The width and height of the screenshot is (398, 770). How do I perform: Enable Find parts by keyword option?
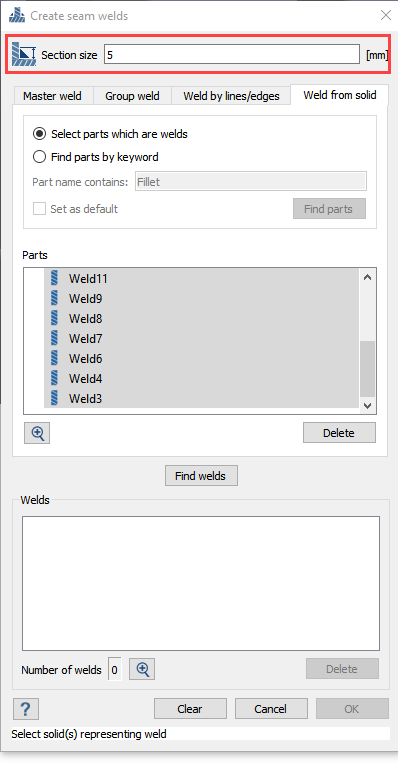coord(39,157)
